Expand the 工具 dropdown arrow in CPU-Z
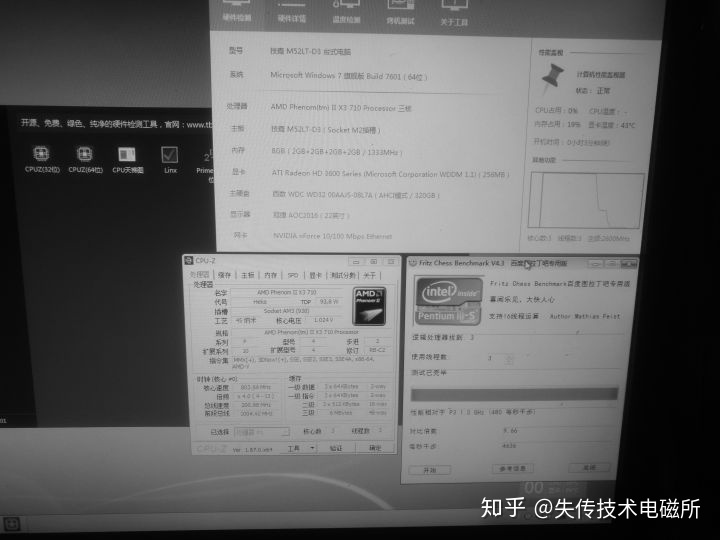The image size is (720, 540). (x=312, y=448)
